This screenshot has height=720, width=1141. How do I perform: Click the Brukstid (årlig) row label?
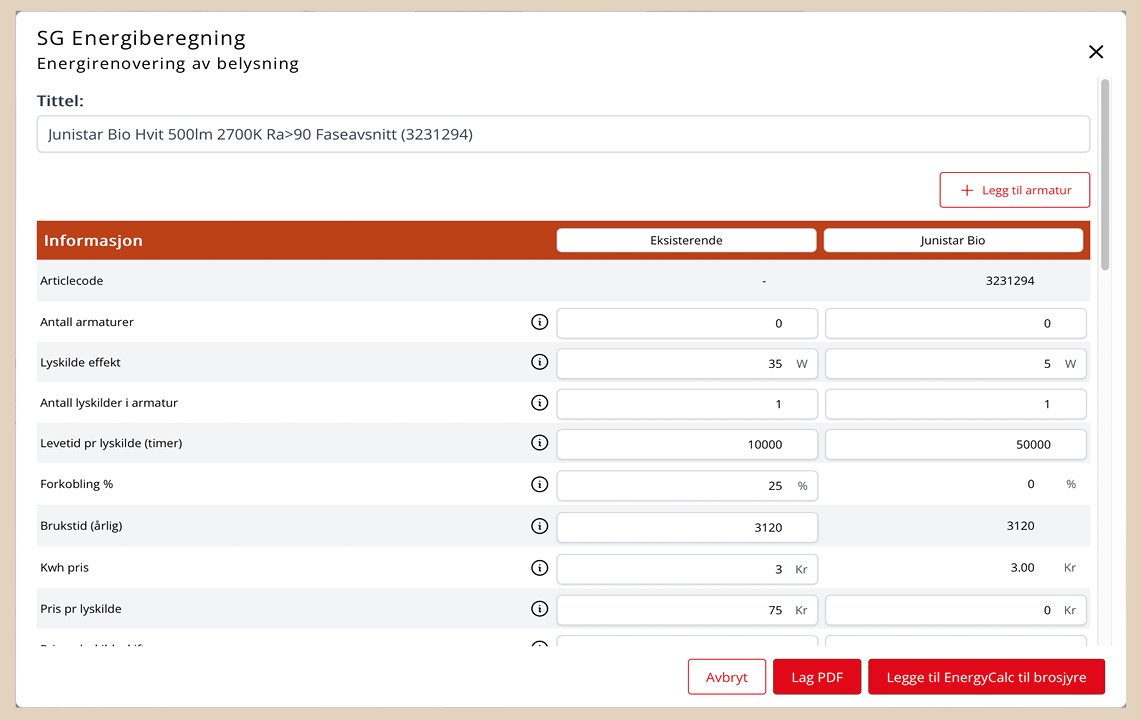[x=81, y=526]
